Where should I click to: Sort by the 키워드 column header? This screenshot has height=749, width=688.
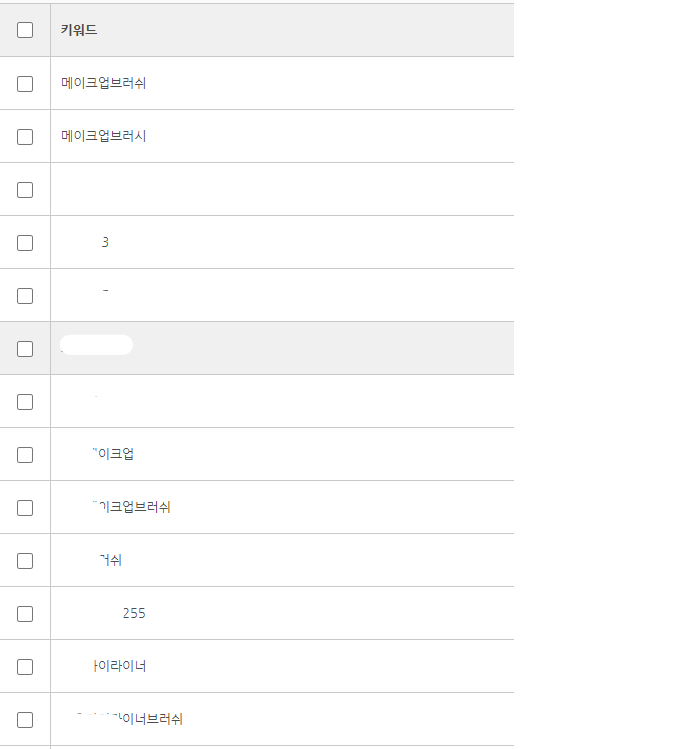click(79, 30)
